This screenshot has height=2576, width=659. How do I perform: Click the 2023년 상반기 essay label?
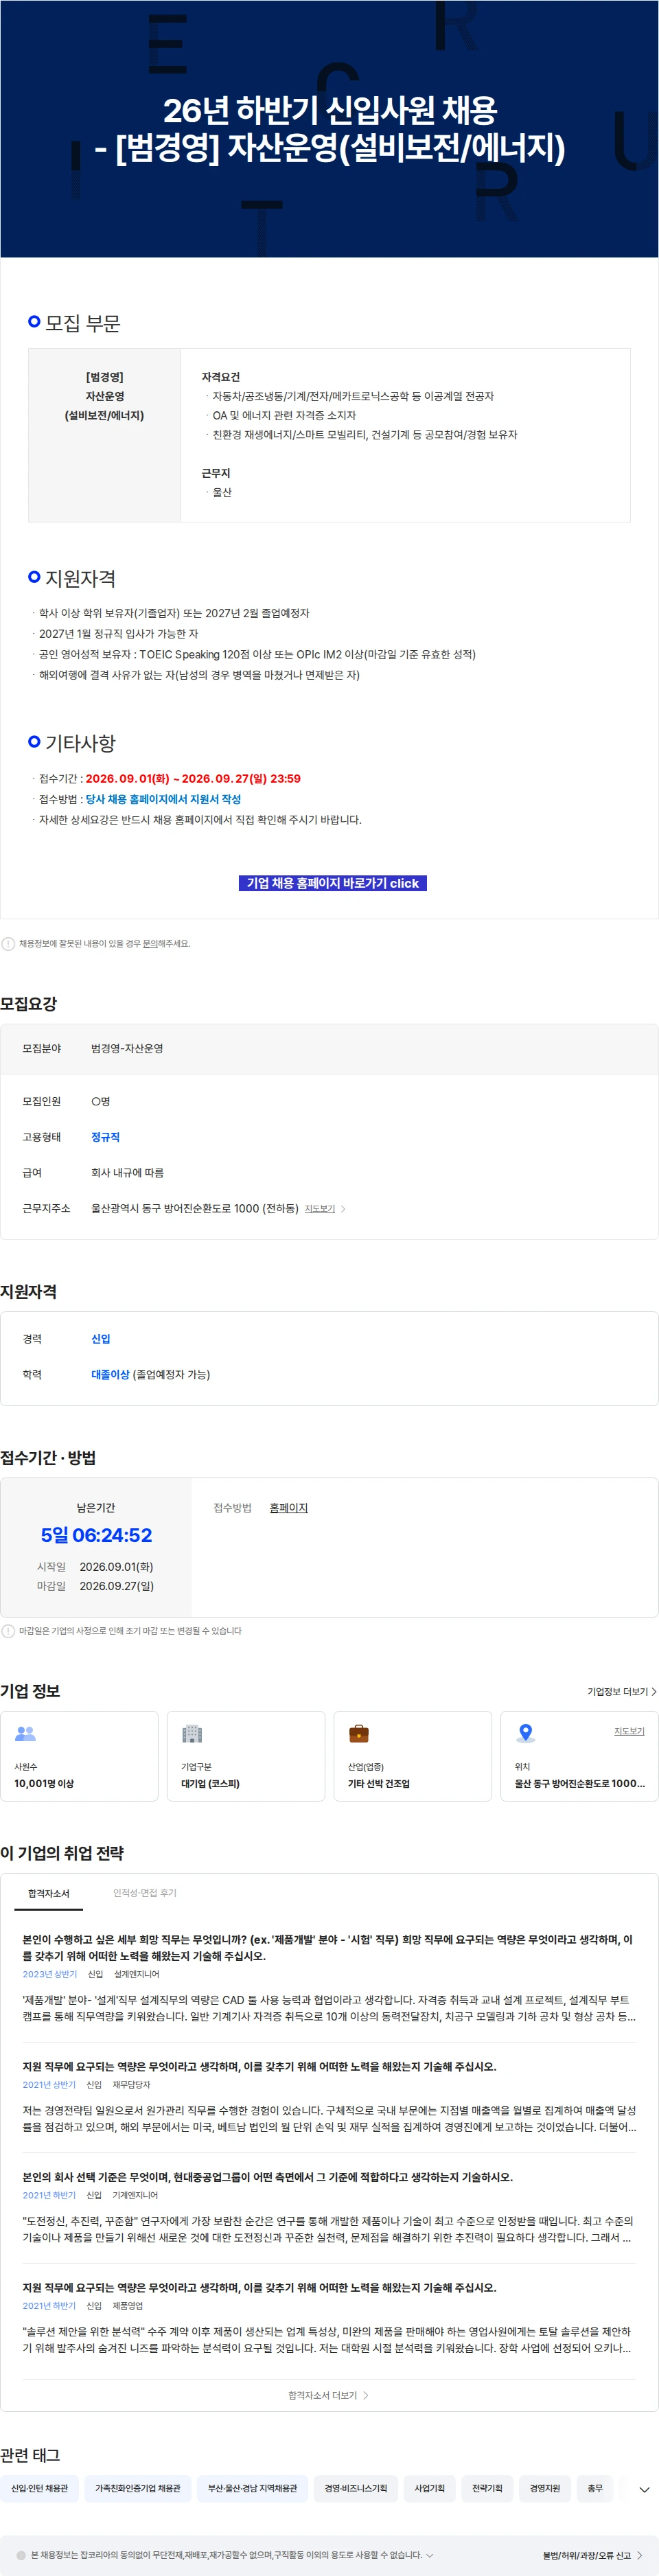tap(50, 1974)
